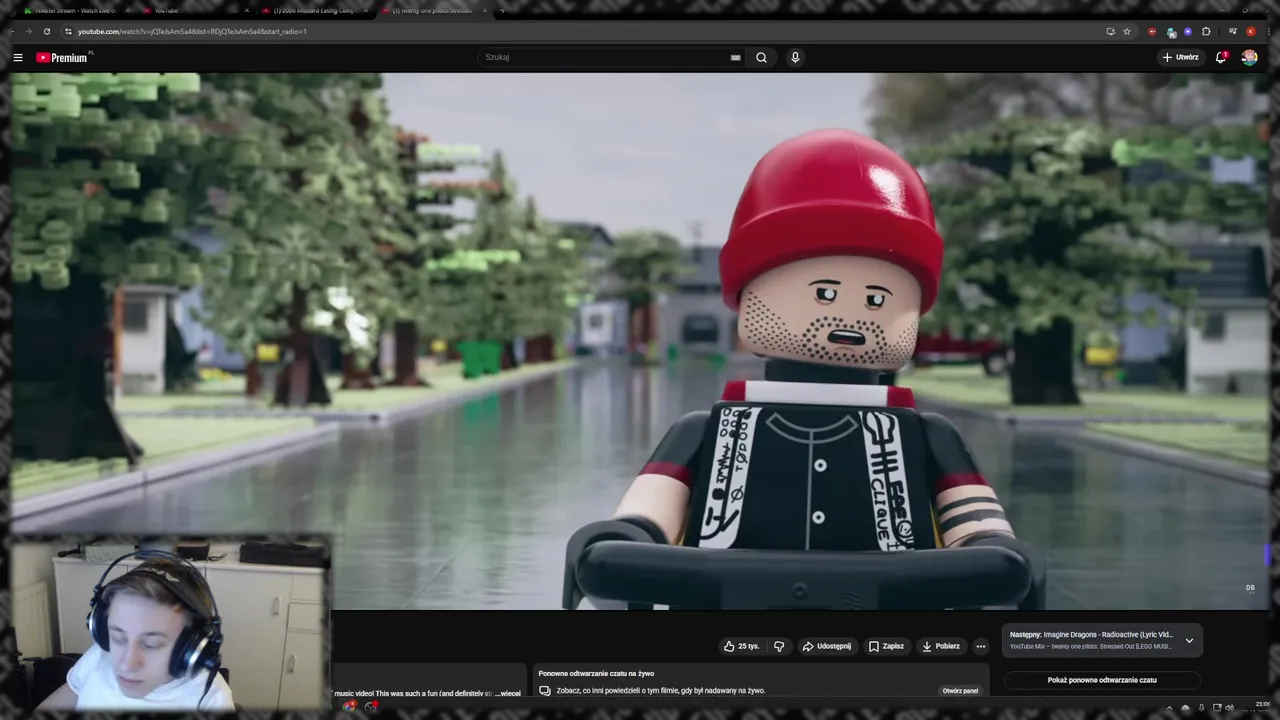Click Pokaż ponowne odtwarzanie czatu button
The image size is (1280, 720).
(x=1102, y=680)
